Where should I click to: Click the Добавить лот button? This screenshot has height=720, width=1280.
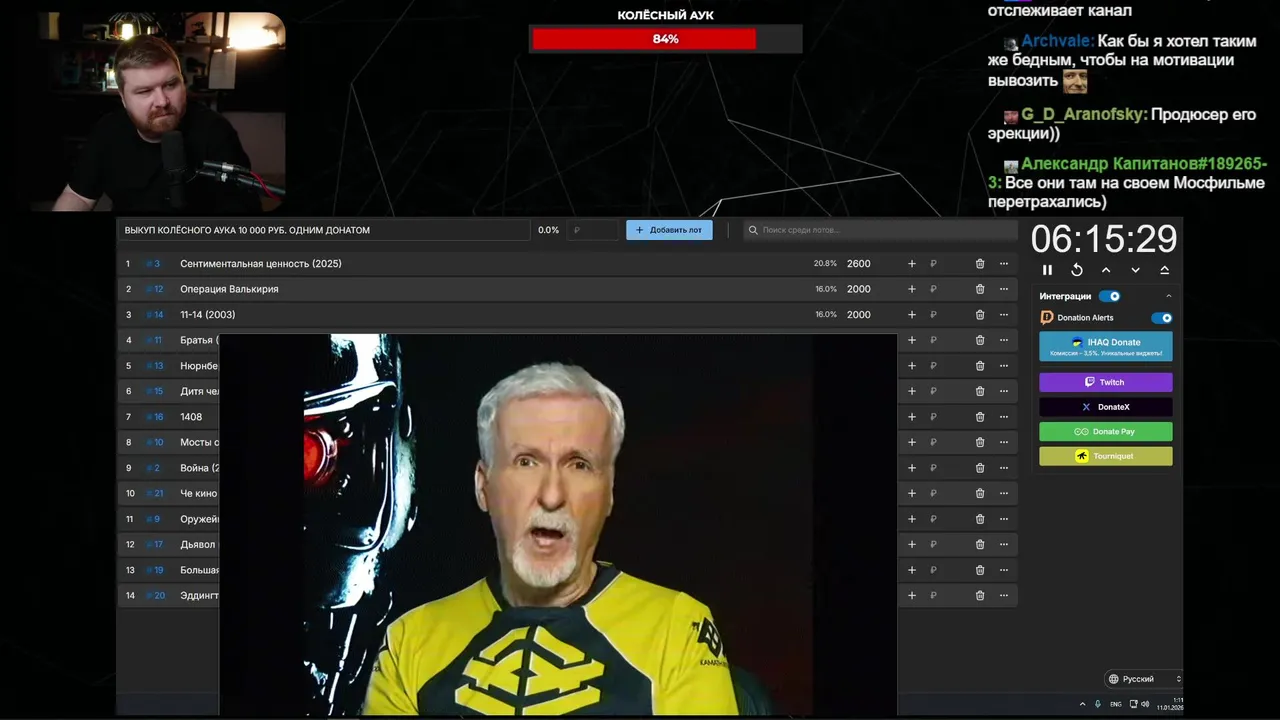click(x=669, y=230)
